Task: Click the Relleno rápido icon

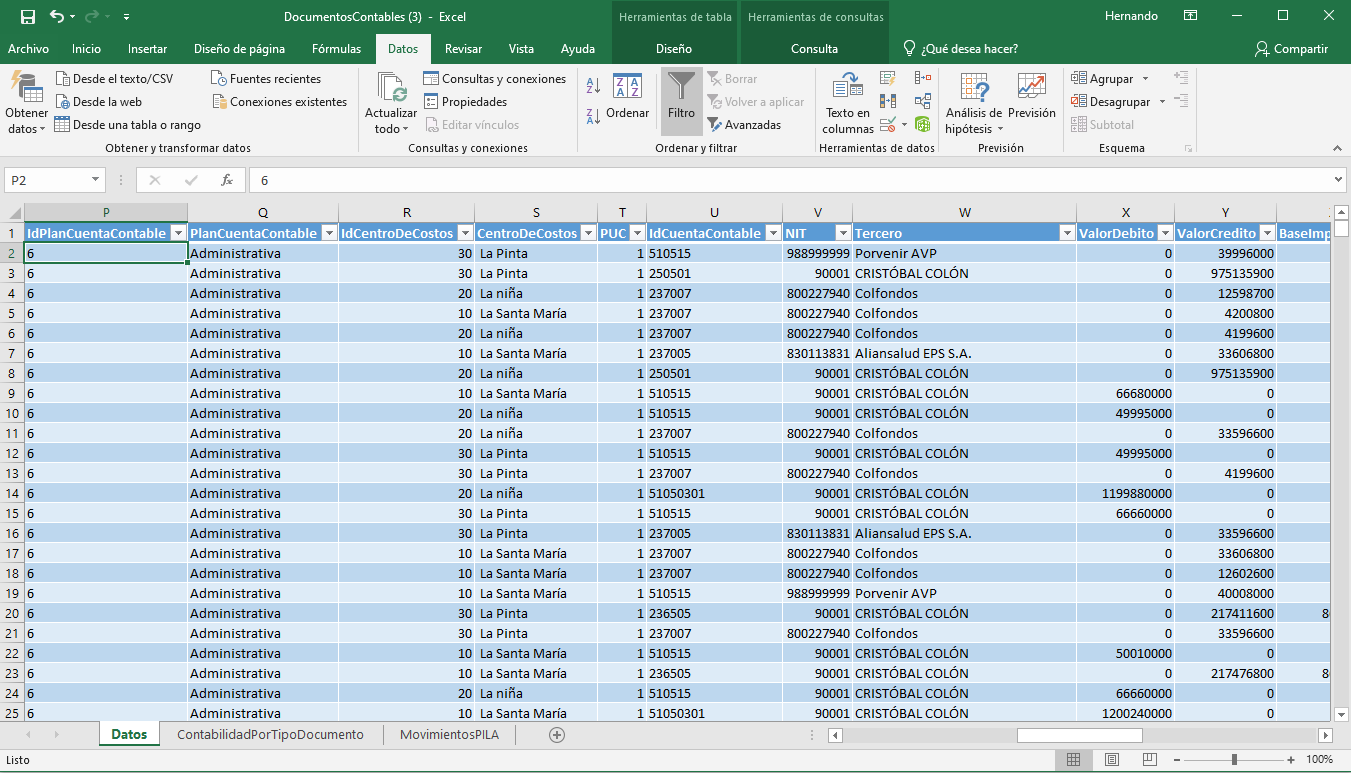Action: click(x=888, y=78)
